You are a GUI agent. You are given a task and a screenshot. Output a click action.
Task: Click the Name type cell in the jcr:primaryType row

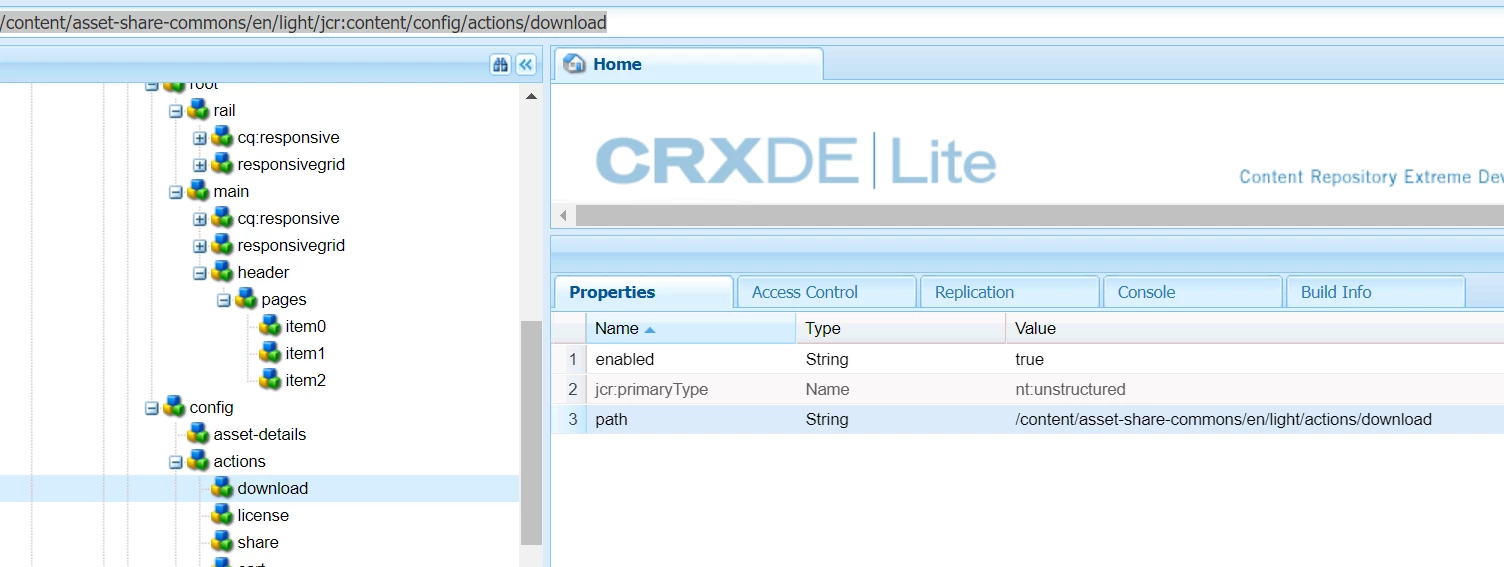pyautogui.click(x=901, y=389)
